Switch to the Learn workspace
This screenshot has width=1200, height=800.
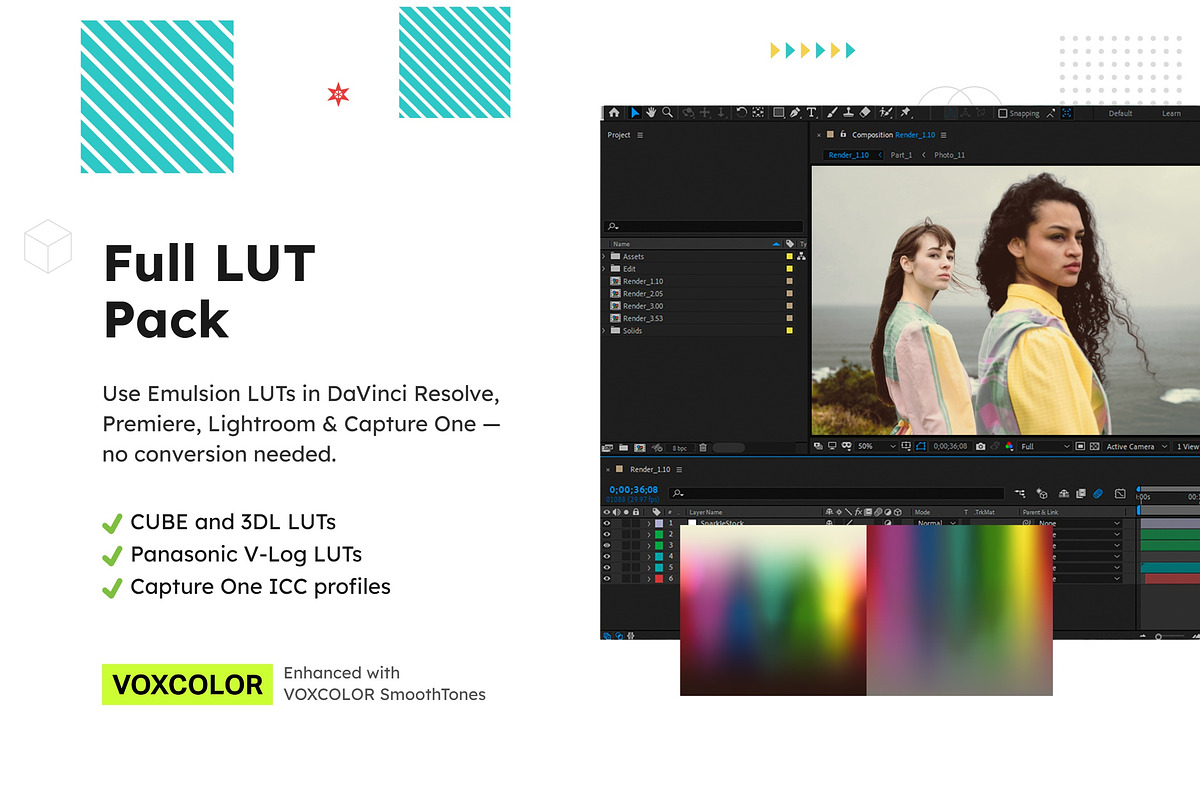tap(1171, 114)
